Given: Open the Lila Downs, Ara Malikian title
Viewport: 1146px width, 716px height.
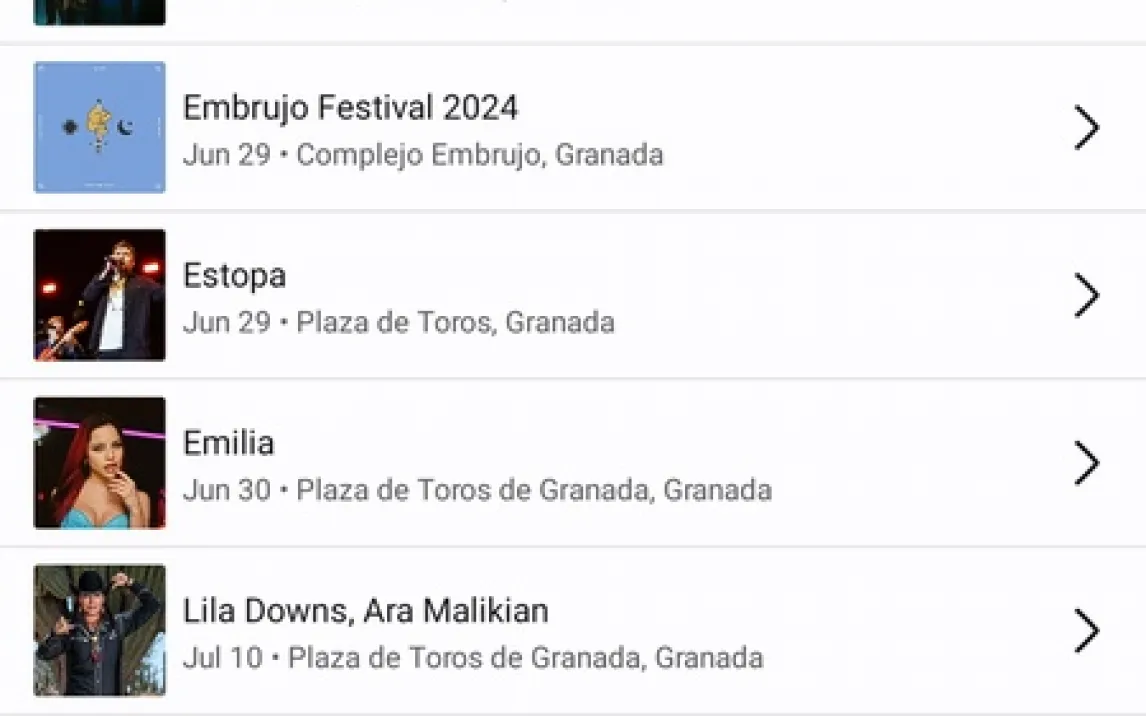Looking at the screenshot, I should tap(365, 610).
